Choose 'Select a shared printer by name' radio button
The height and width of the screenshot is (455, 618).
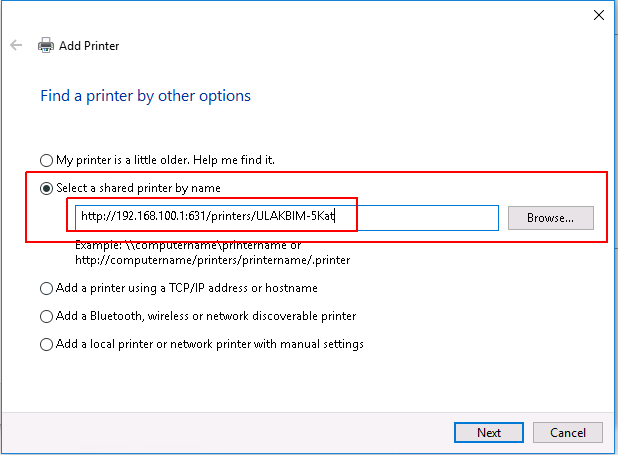pyautogui.click(x=46, y=188)
